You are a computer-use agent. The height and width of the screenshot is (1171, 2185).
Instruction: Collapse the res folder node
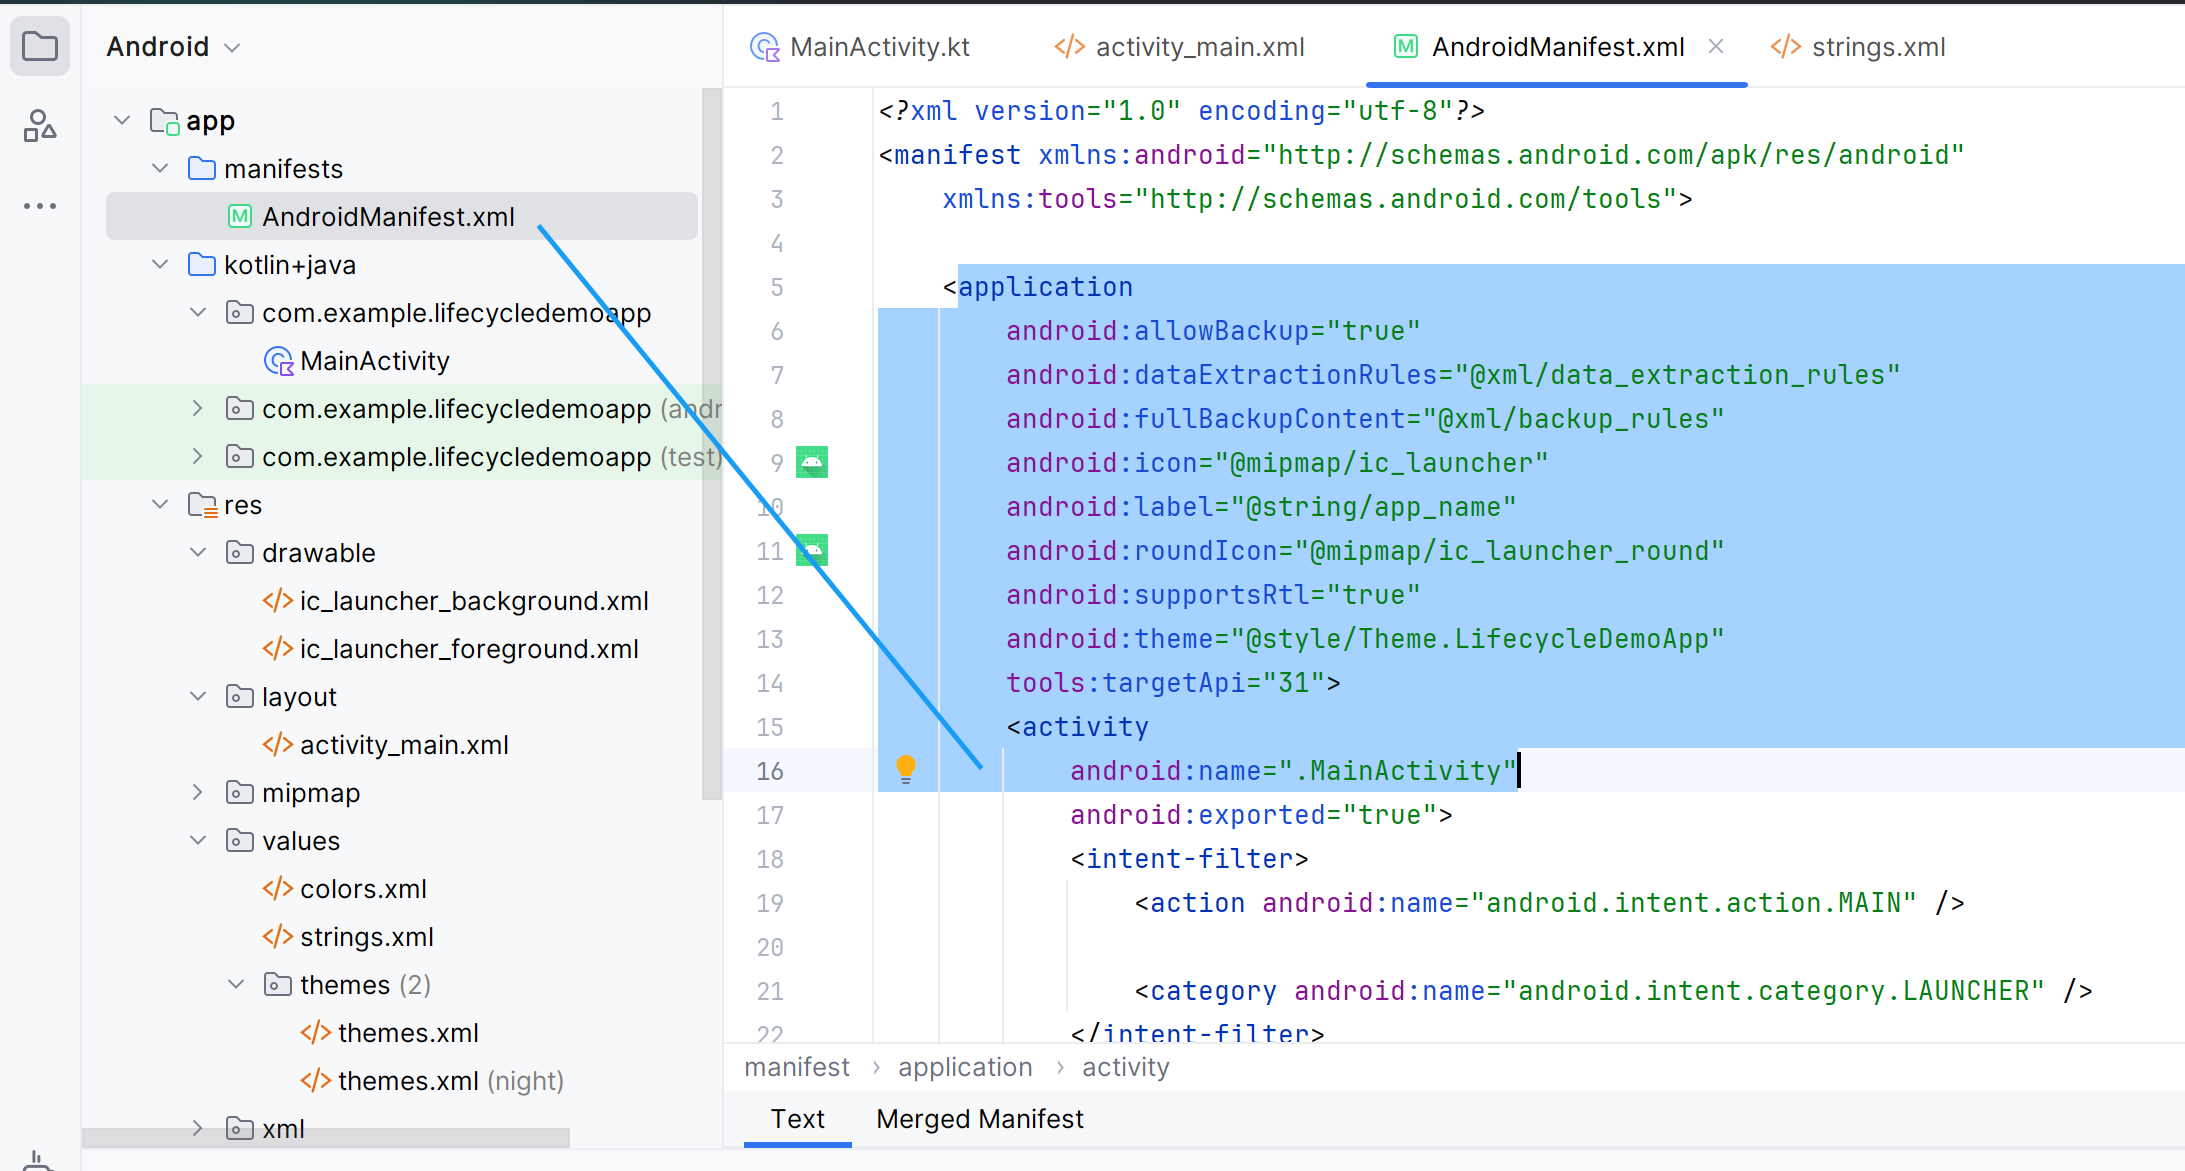tap(160, 504)
